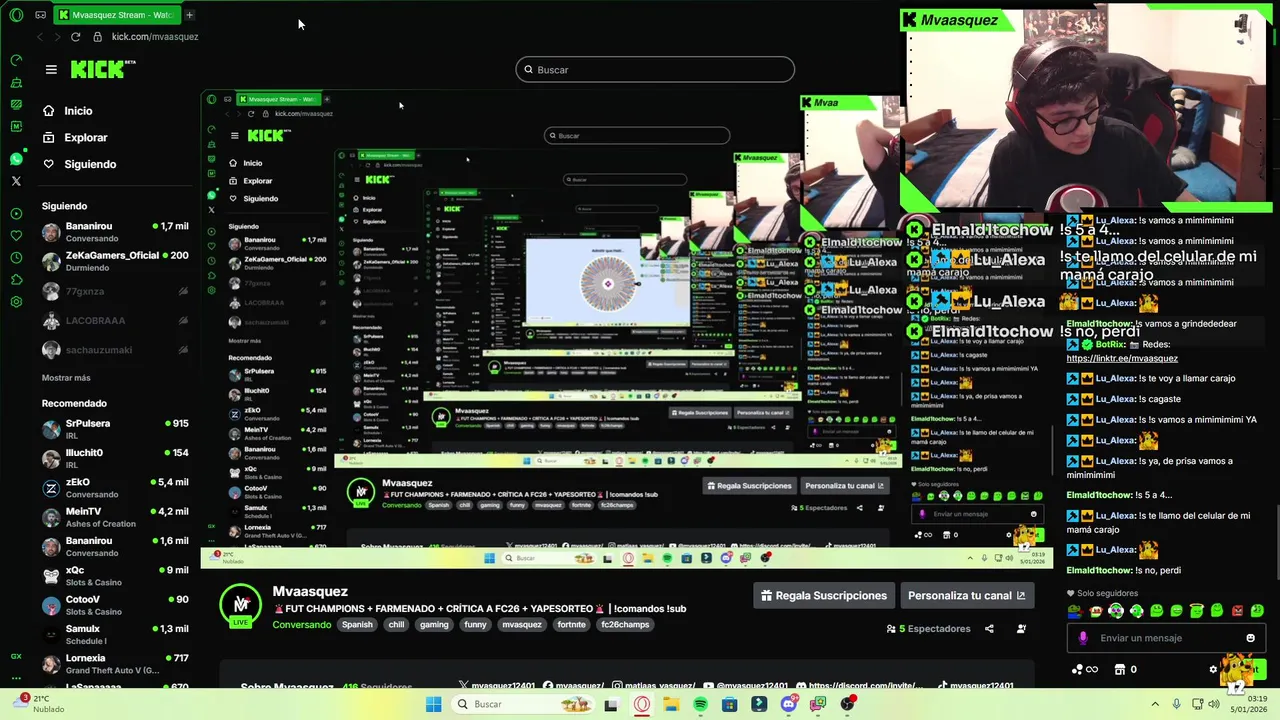
Task: Click the KICK beta logo
Action: [103, 69]
